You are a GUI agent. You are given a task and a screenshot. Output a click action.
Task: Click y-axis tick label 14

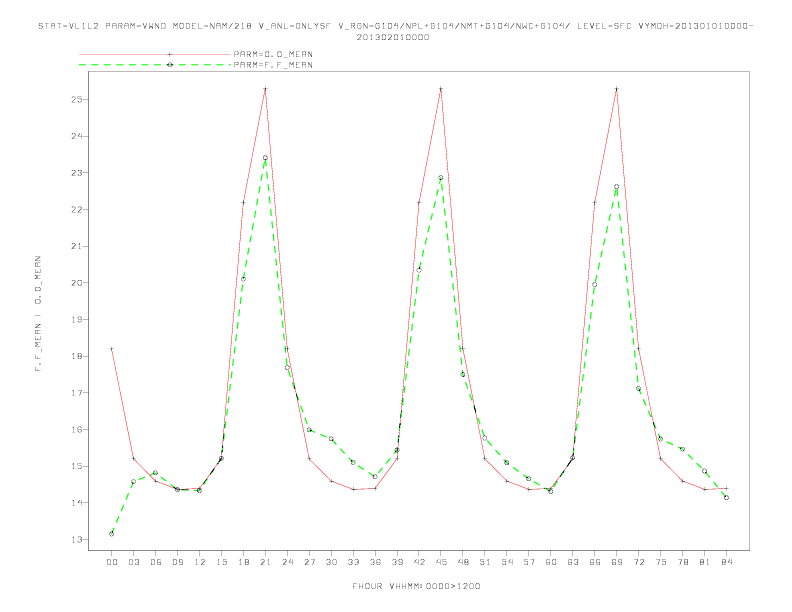coord(77,503)
